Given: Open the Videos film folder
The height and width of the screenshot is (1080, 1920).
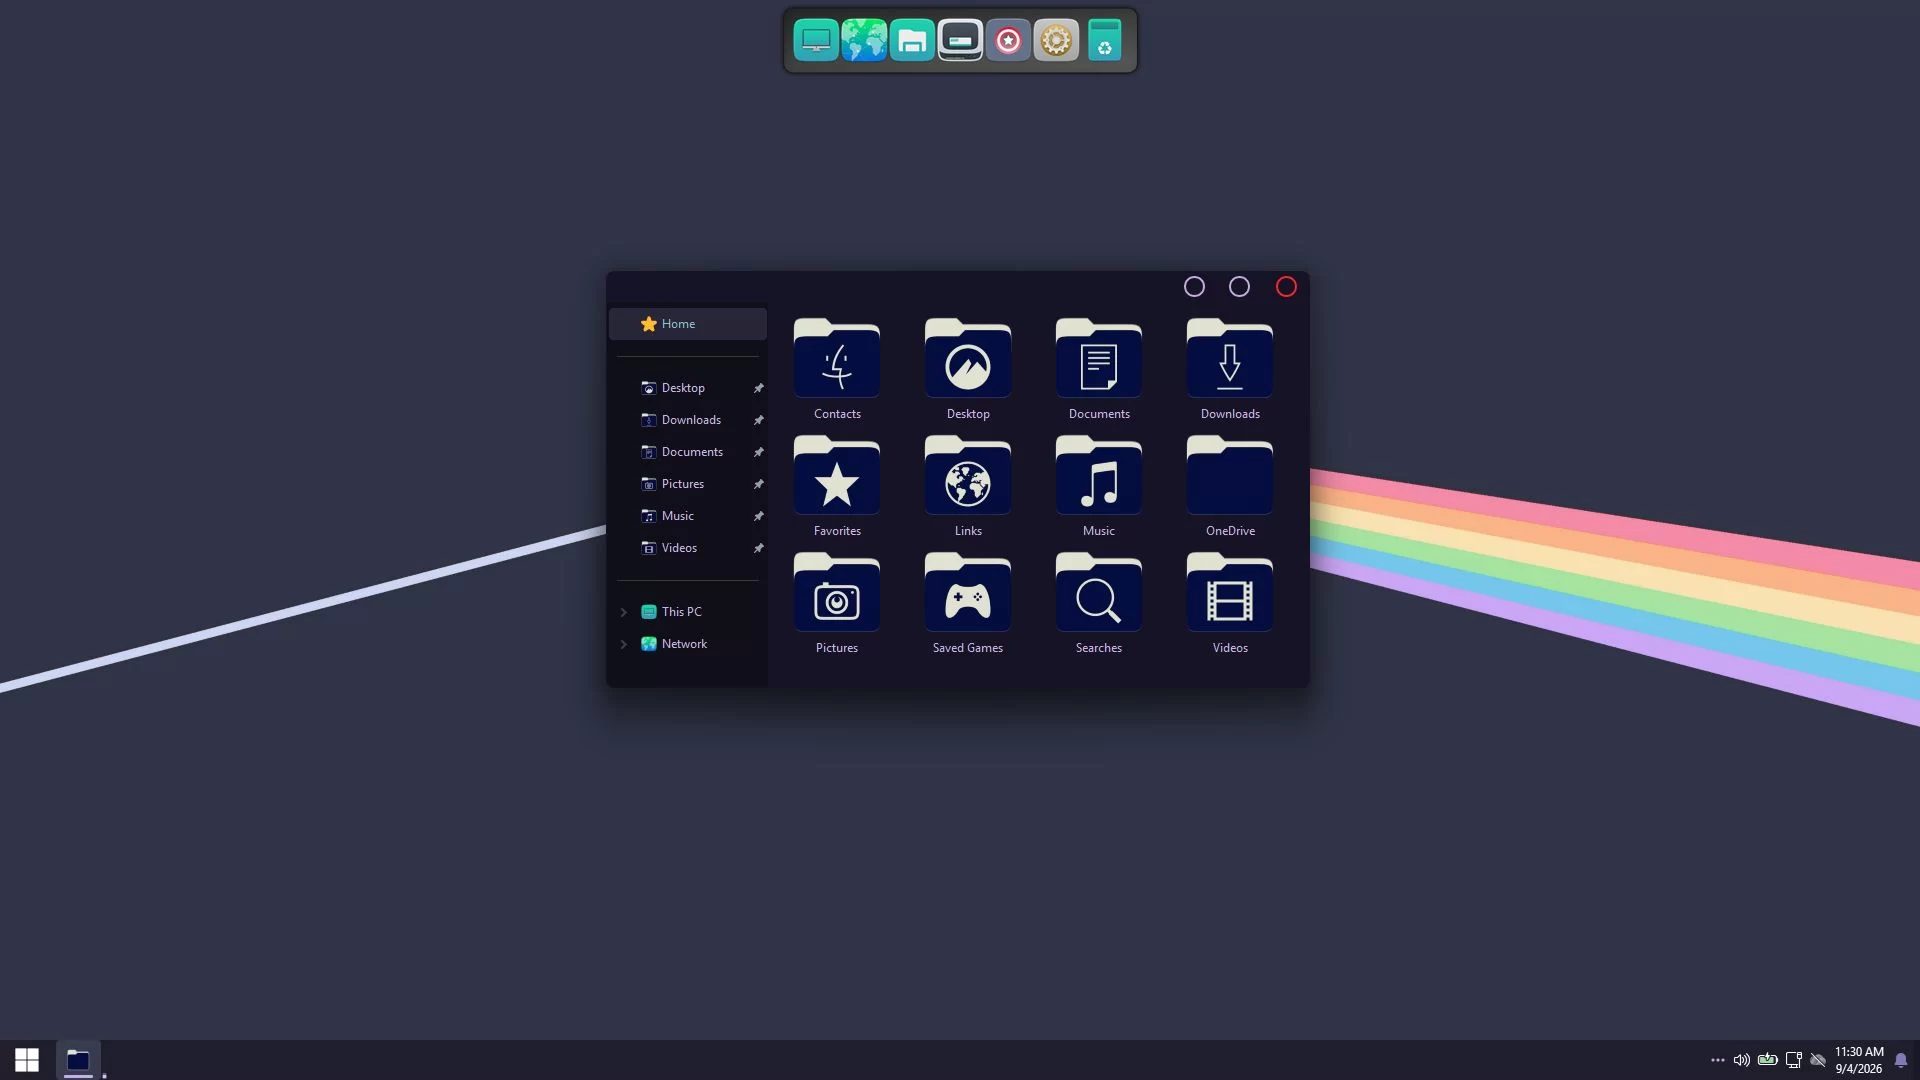Looking at the screenshot, I should click(1230, 603).
